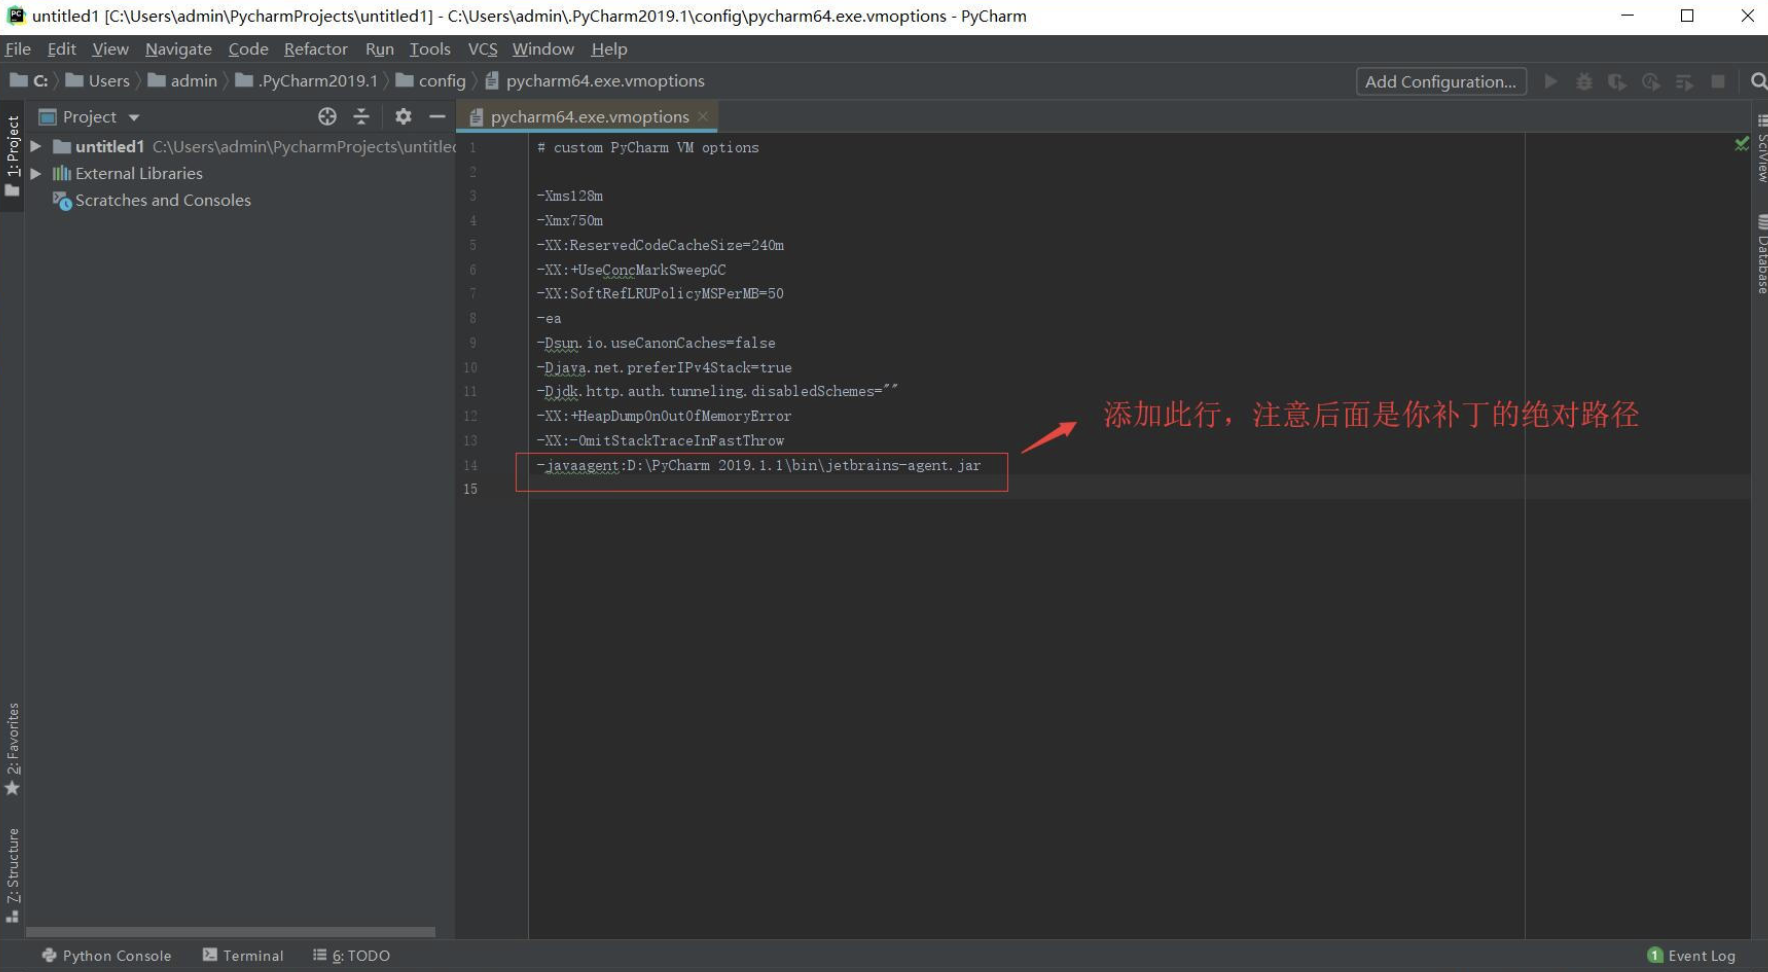Select Scratches and Consoles item
1768x972 pixels.
click(152, 200)
